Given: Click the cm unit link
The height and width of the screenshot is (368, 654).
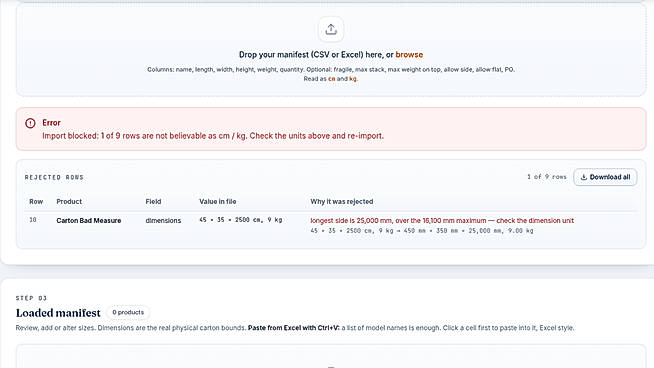Looking at the screenshot, I should [332, 78].
